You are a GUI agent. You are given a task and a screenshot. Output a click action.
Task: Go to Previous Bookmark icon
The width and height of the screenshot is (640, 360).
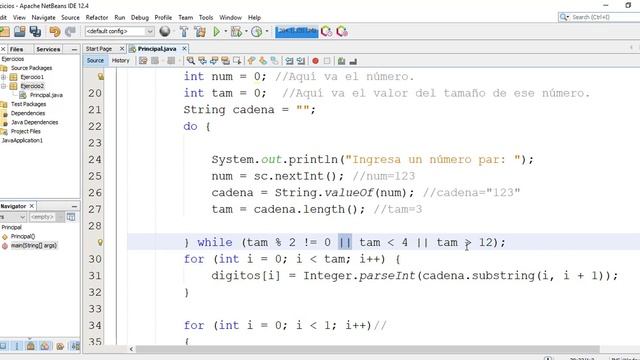click(251, 61)
